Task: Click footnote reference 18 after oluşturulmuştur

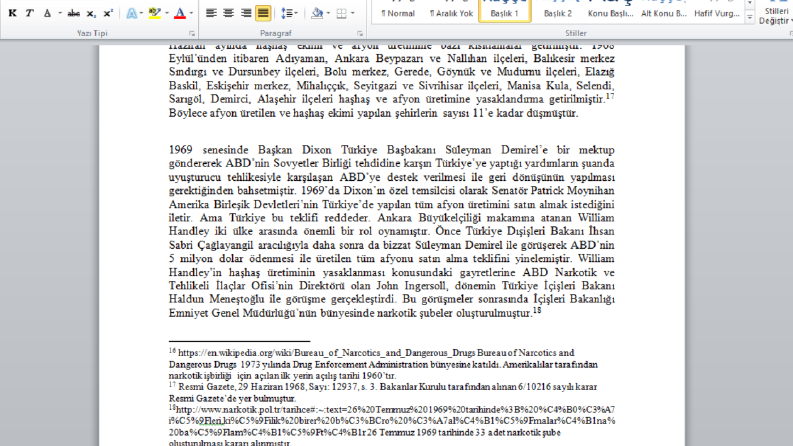Action: [537, 310]
